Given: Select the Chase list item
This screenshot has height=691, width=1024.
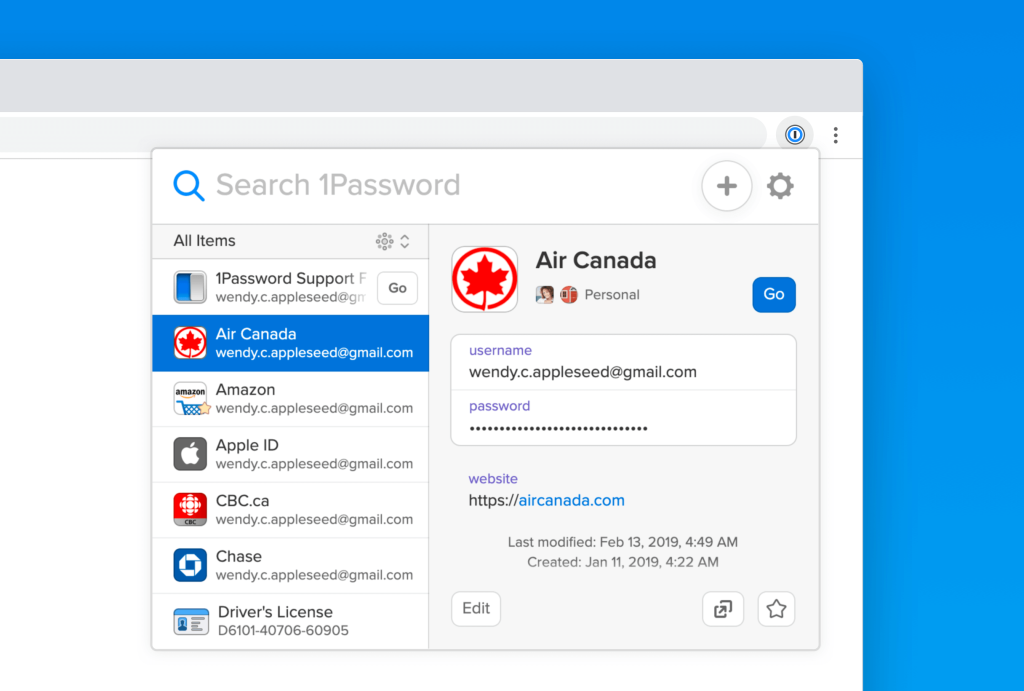Looking at the screenshot, I should click(291, 565).
